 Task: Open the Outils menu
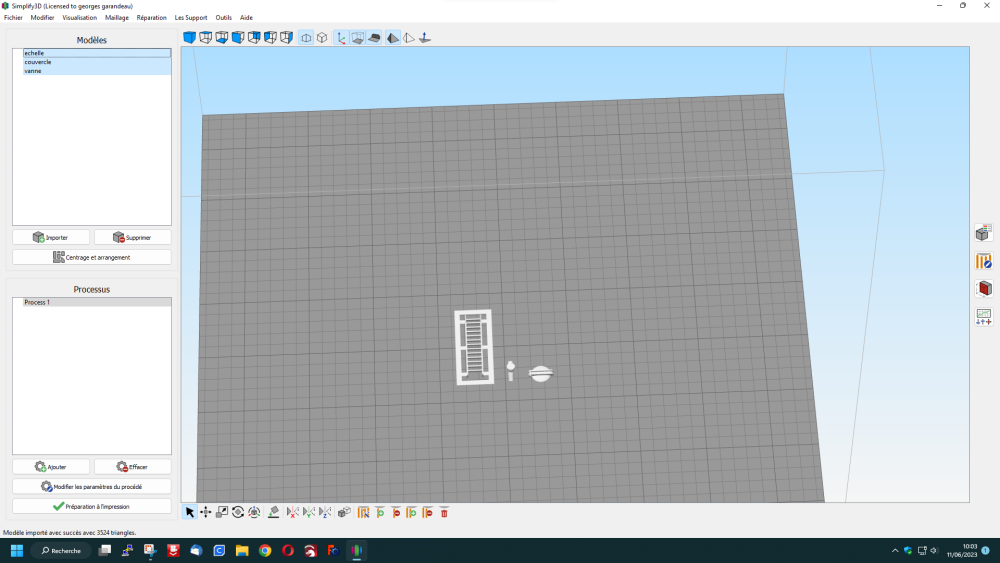click(223, 18)
